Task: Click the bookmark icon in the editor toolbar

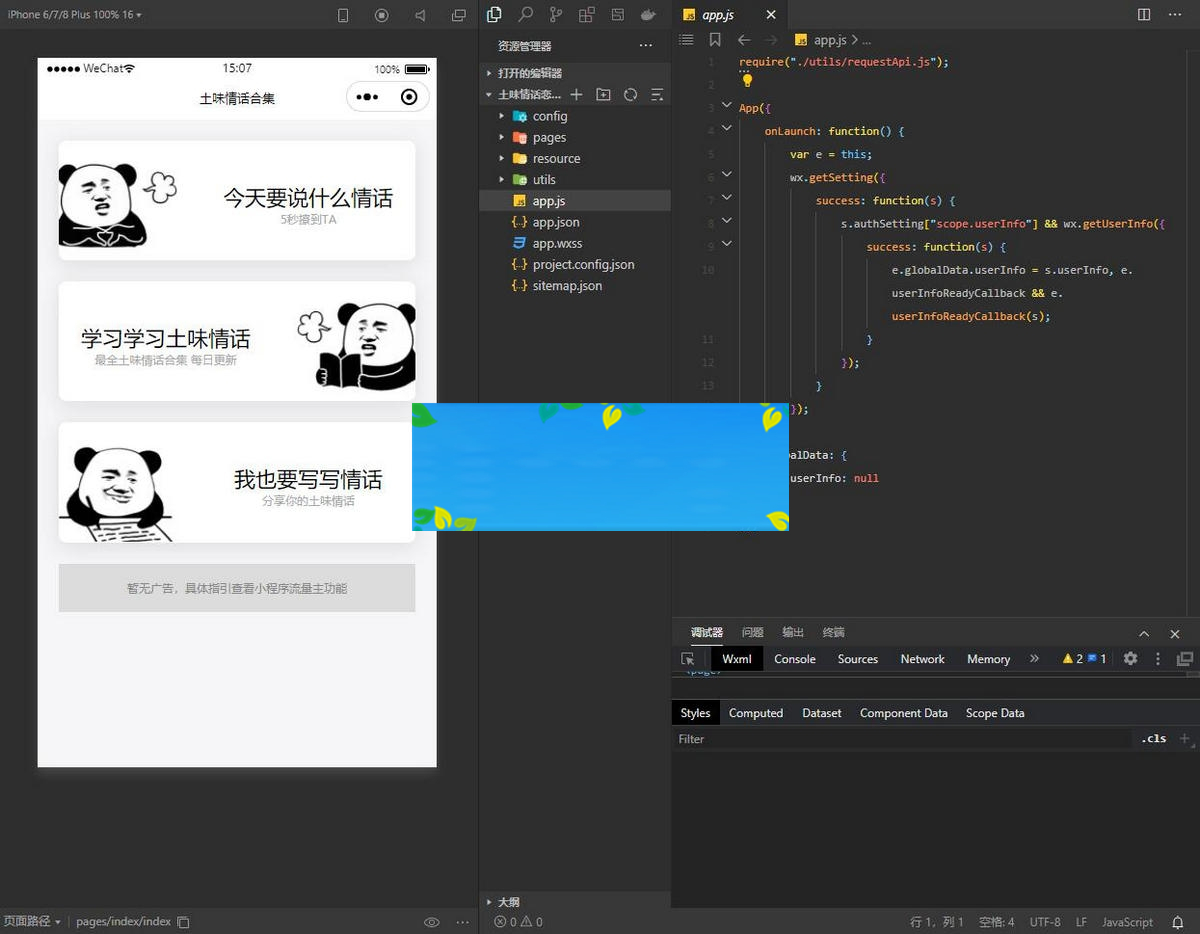Action: (715, 40)
